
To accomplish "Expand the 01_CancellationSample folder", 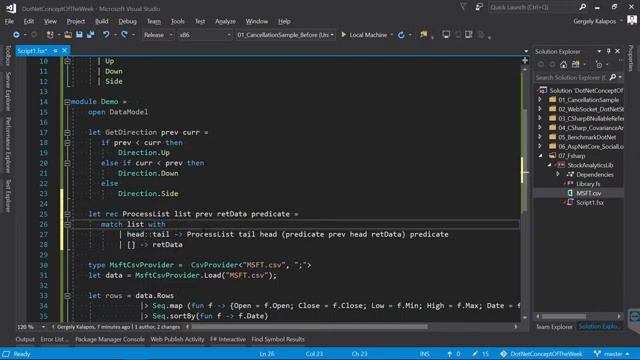I will click(x=540, y=100).
